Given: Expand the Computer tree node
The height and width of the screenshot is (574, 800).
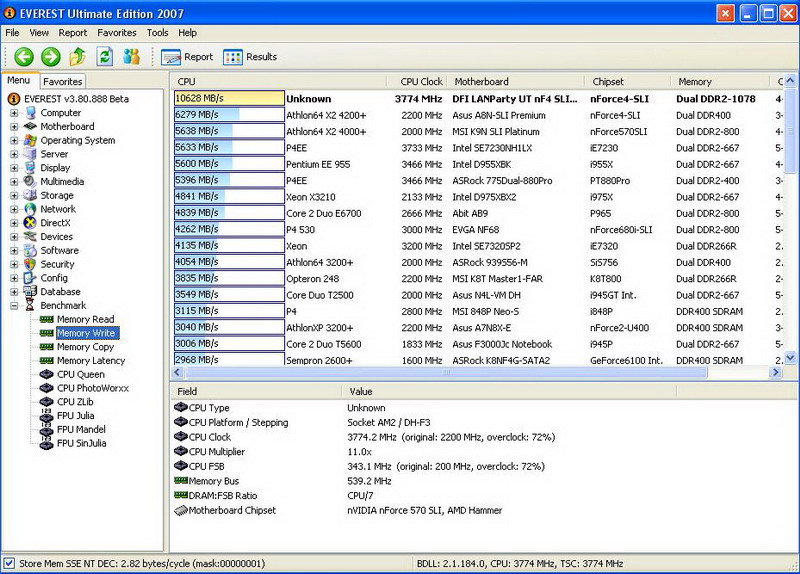Looking at the screenshot, I should click(x=14, y=113).
